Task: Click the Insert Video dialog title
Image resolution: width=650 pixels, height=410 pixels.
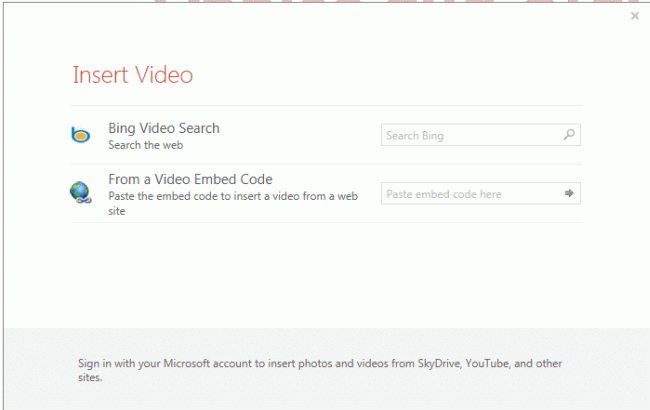Action: click(133, 75)
